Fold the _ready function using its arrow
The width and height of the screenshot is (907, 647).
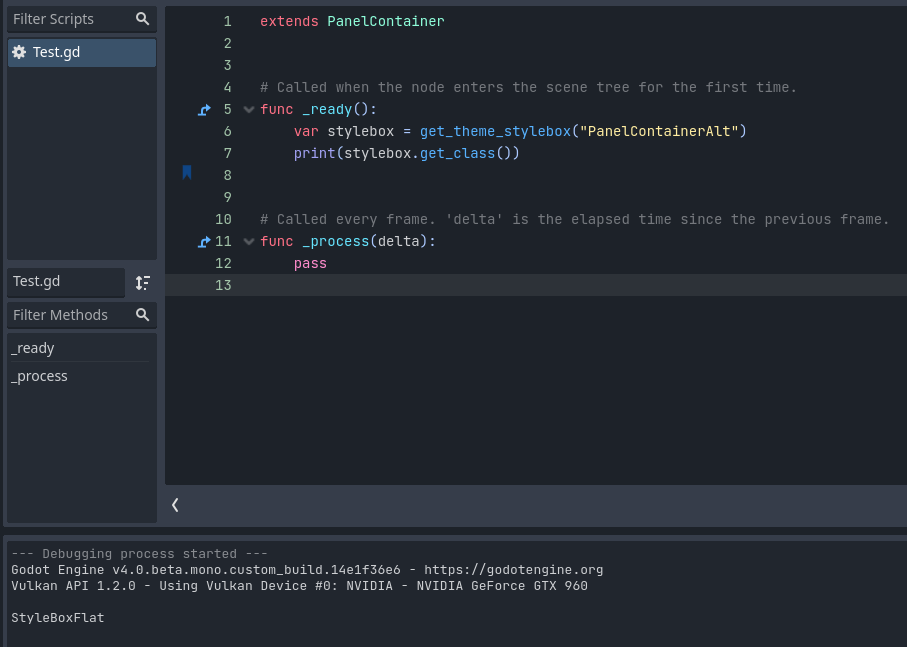point(248,109)
